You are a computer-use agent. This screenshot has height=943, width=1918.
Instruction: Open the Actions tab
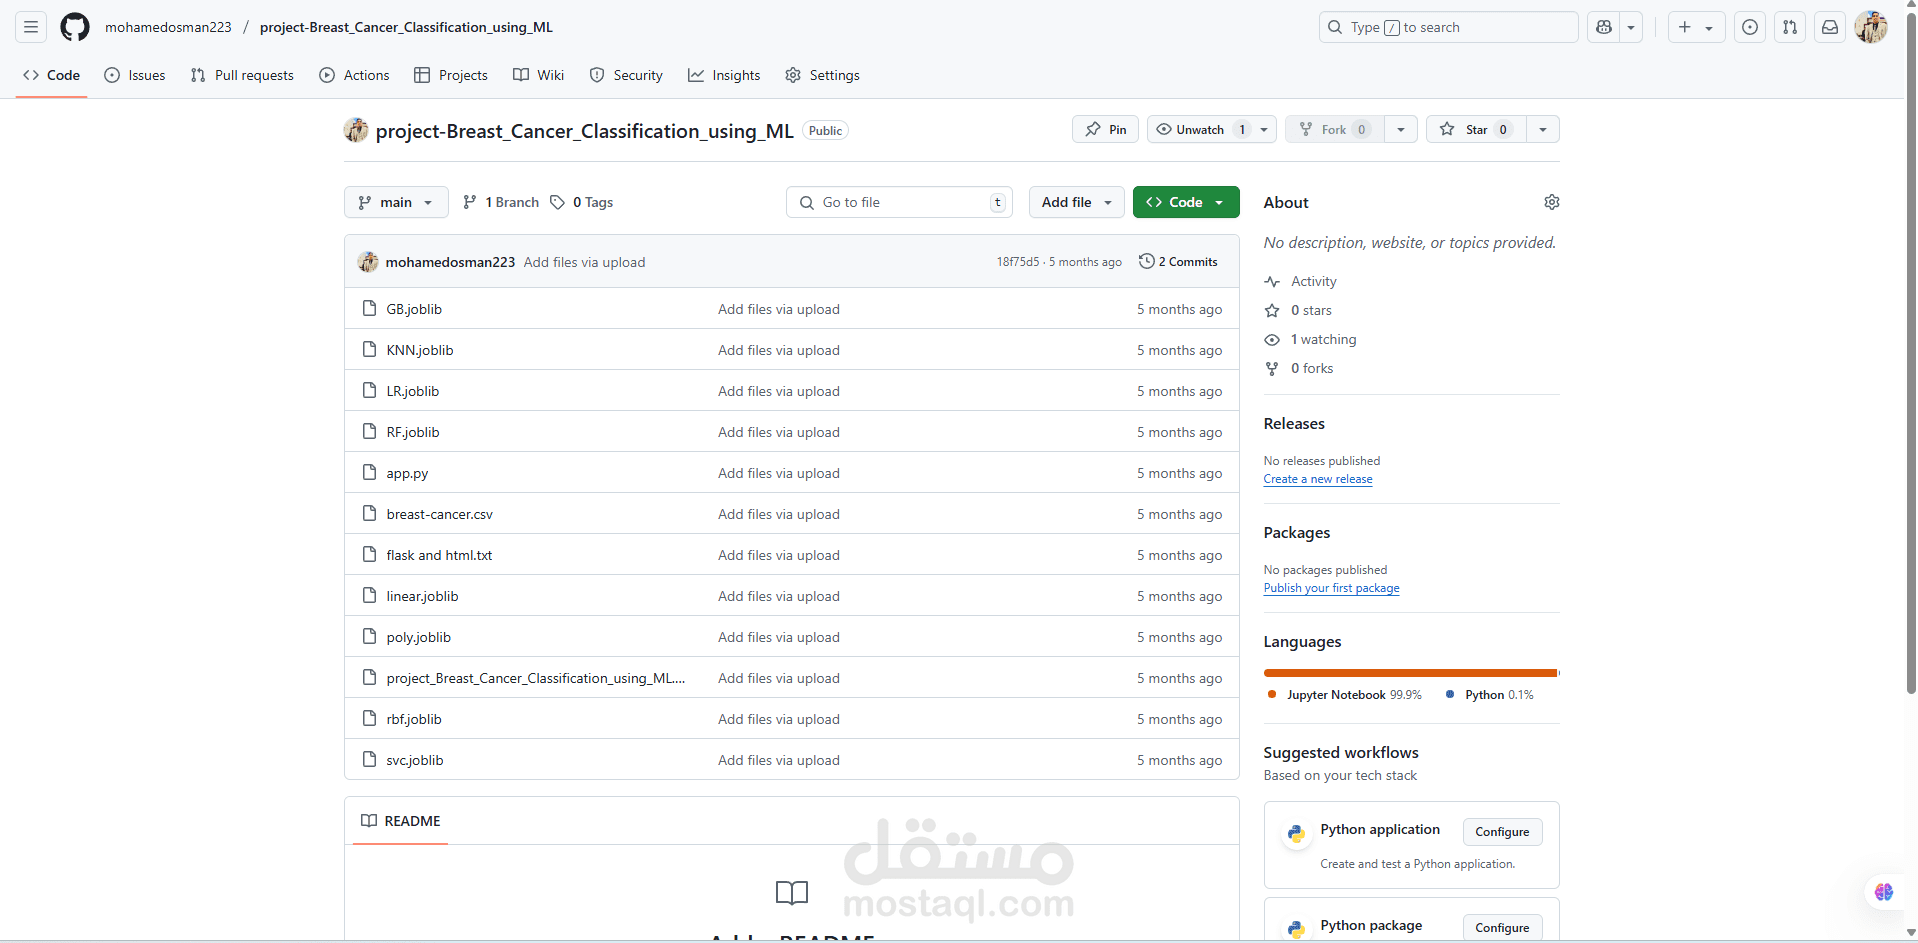pos(354,75)
